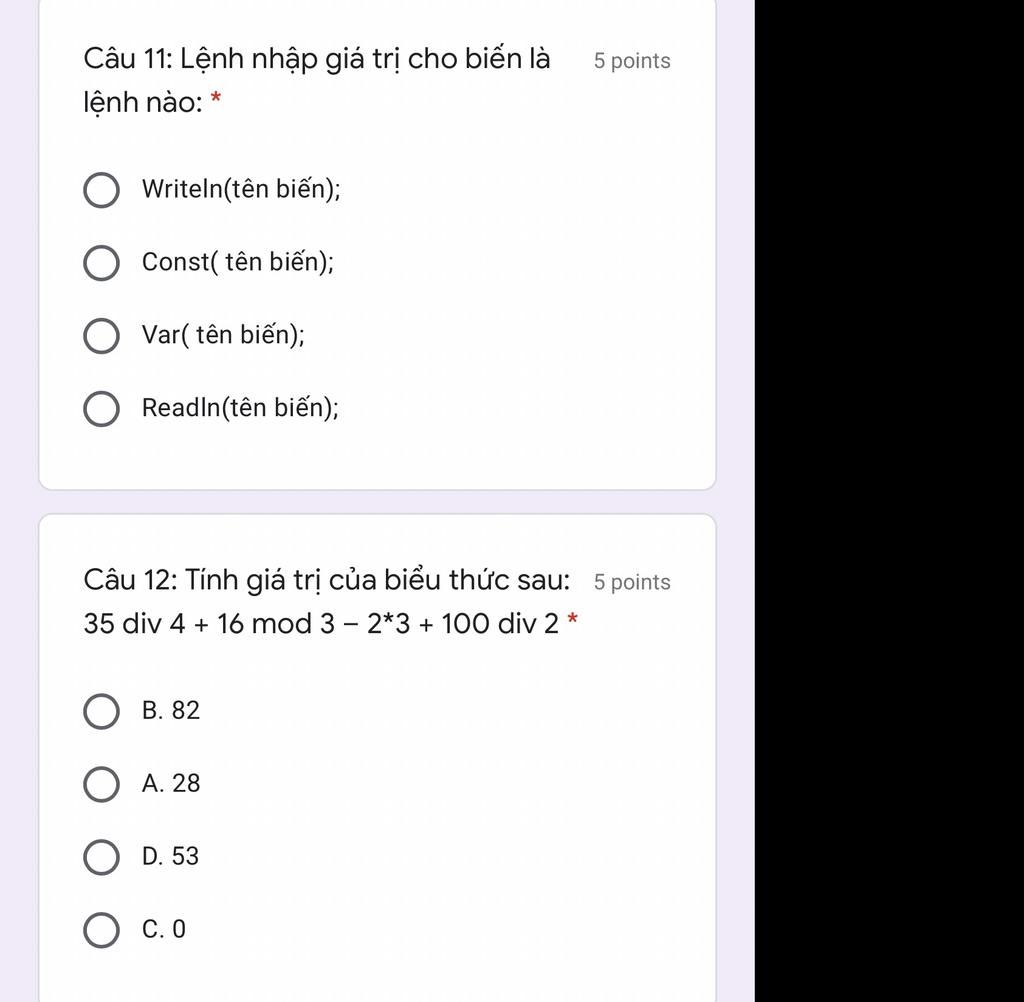
Task: Click the 'C. 0' answer label
Action: (164, 930)
